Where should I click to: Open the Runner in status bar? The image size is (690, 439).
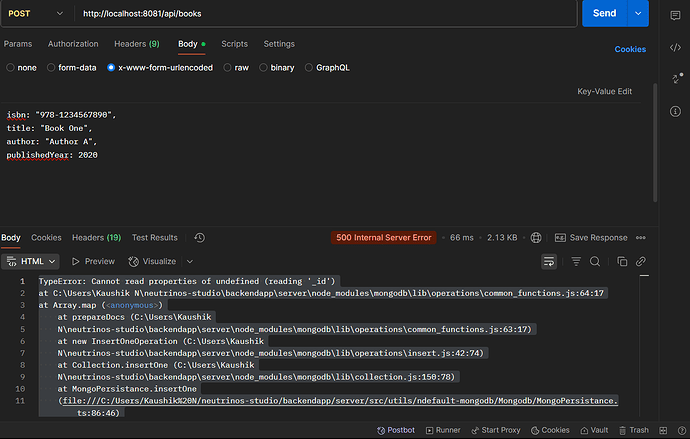443,430
